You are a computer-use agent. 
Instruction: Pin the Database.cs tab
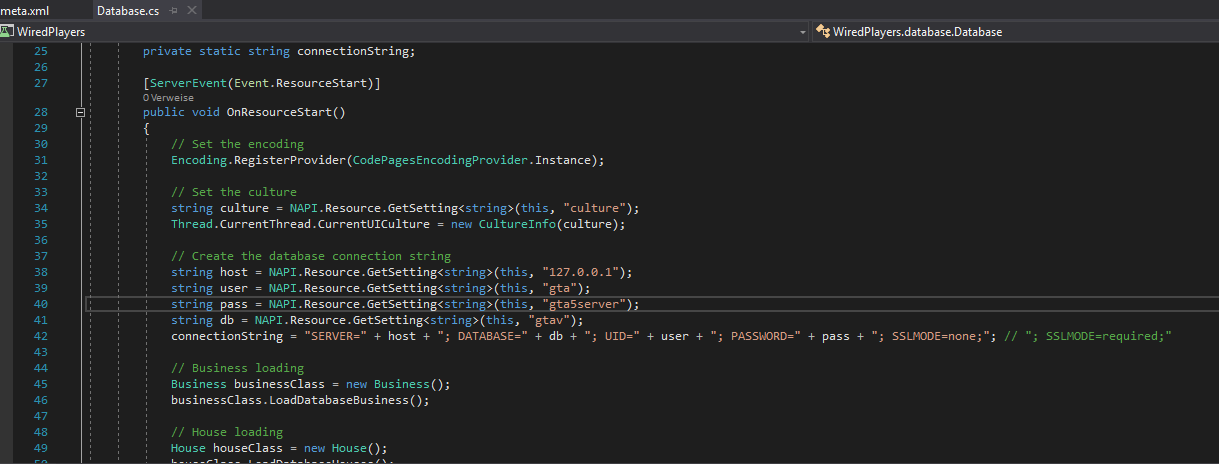click(x=174, y=10)
